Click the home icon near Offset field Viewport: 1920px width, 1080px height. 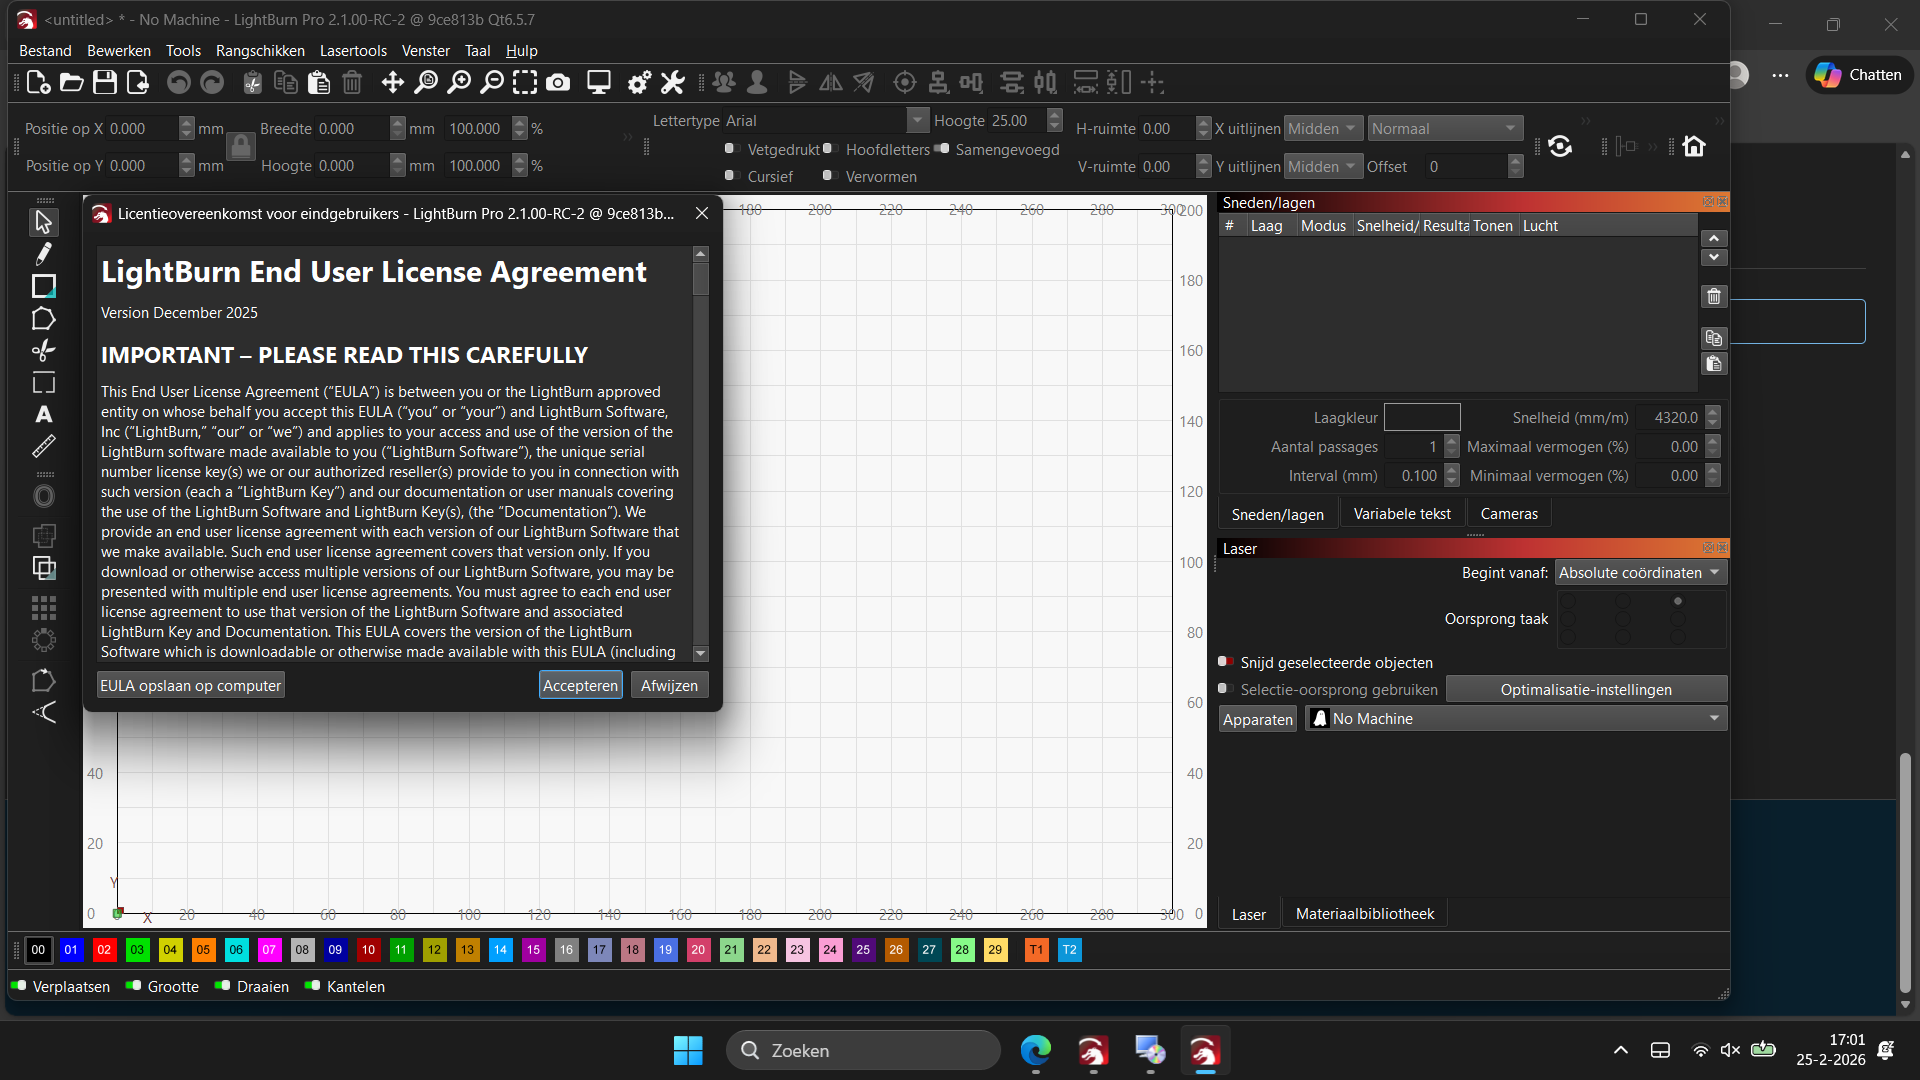click(1694, 146)
